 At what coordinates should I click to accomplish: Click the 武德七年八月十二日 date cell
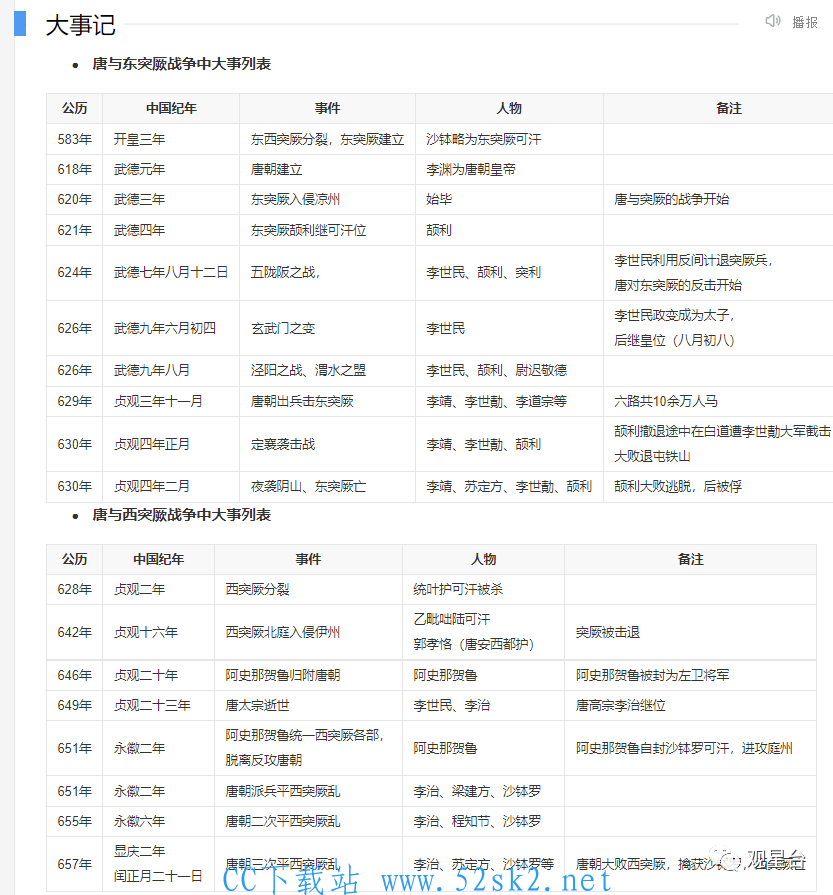point(171,273)
